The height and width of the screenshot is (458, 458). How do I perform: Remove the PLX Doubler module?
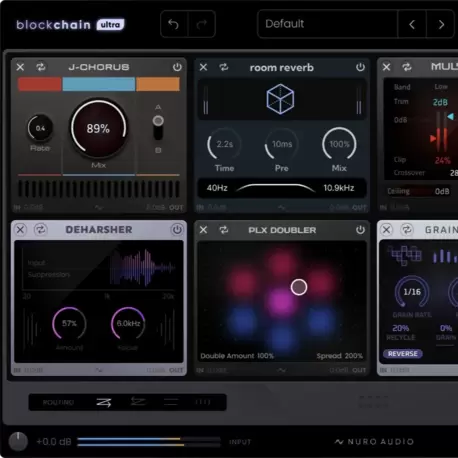pyautogui.click(x=203, y=230)
